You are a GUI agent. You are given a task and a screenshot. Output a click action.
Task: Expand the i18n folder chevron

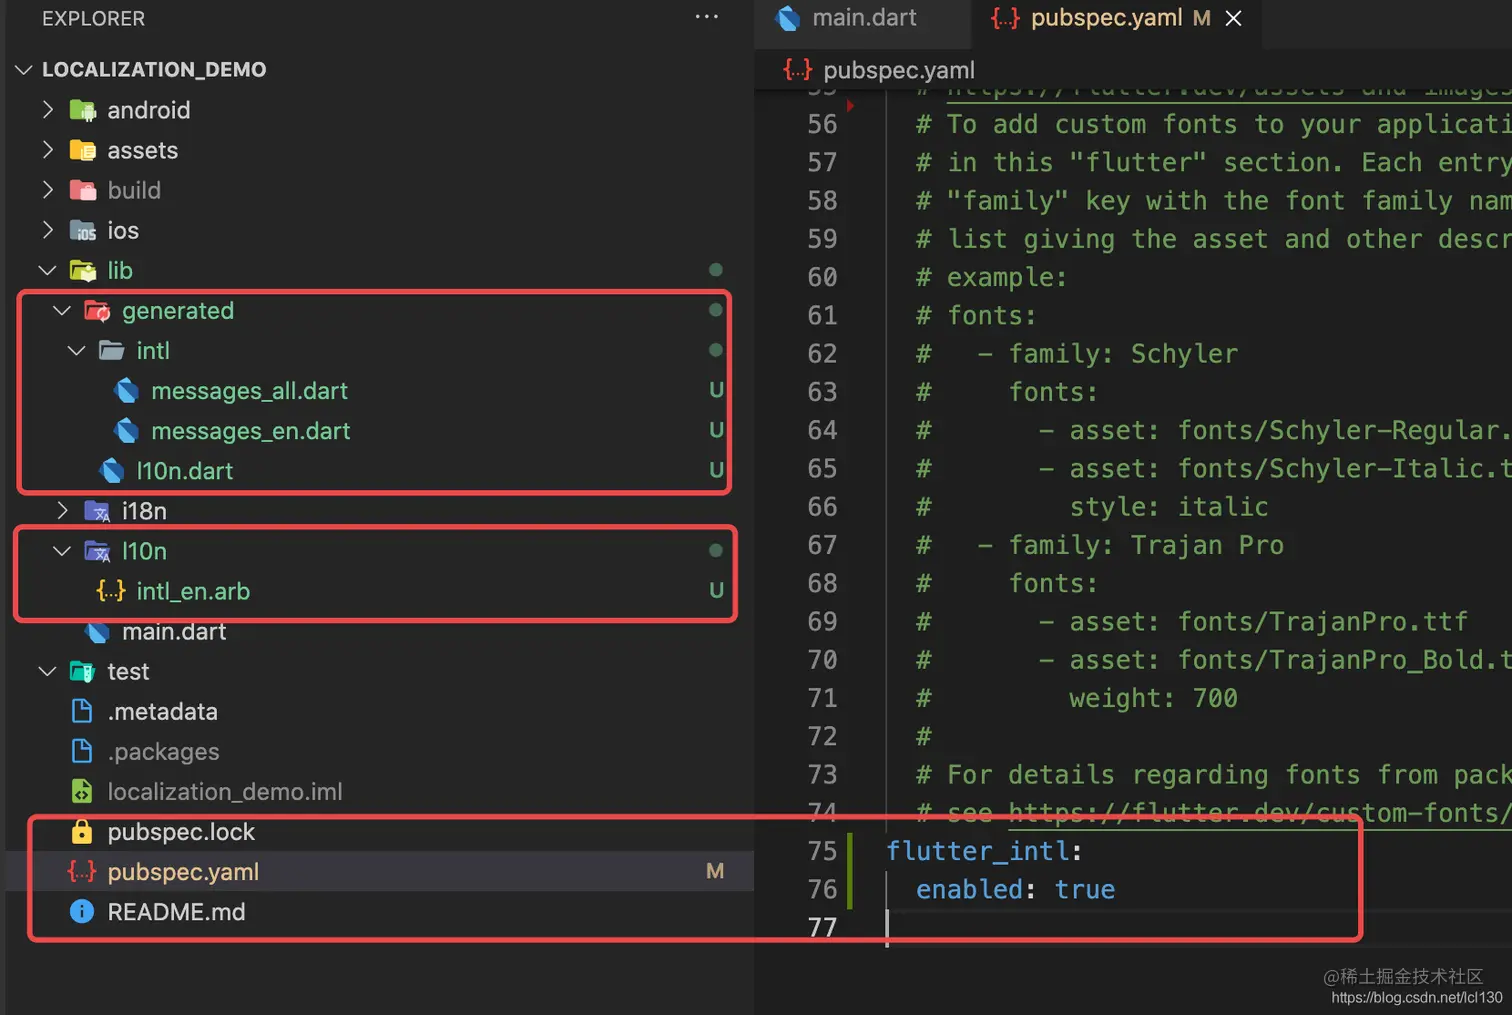click(62, 511)
